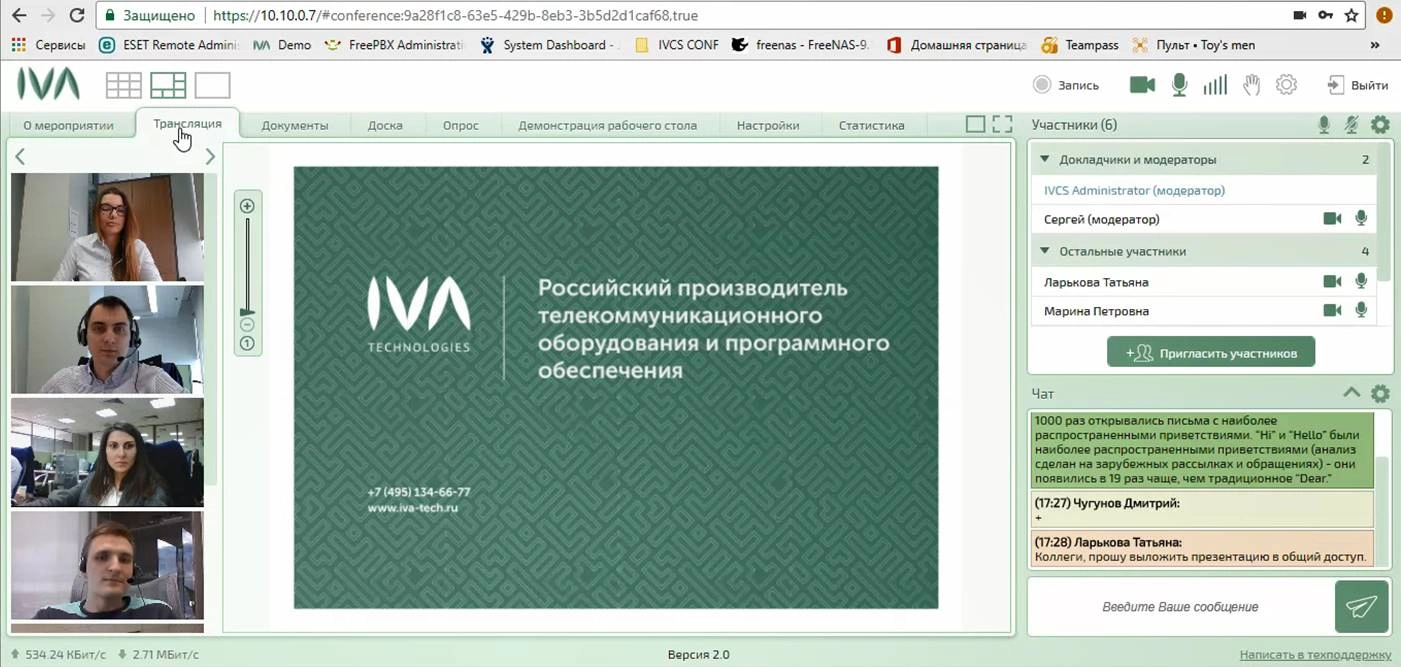This screenshot has width=1401, height=667.
Task: Open the IVCS CONF bookmark
Action: pyautogui.click(x=677, y=45)
